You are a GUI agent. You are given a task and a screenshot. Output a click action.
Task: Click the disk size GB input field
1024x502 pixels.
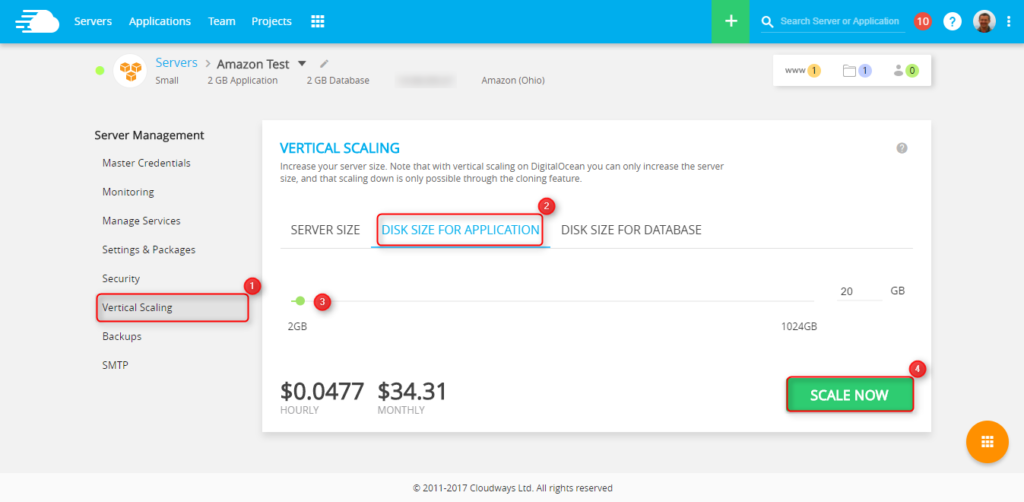pyautogui.click(x=855, y=291)
